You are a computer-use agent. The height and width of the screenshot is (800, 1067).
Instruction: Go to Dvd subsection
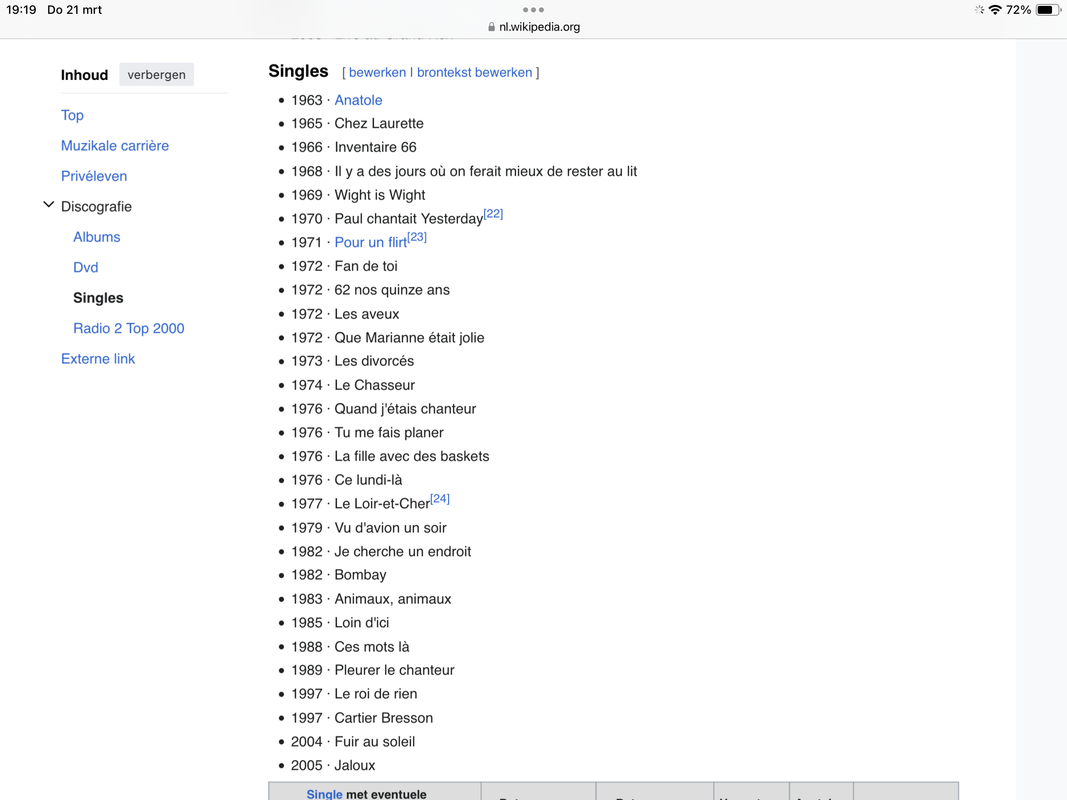point(86,267)
